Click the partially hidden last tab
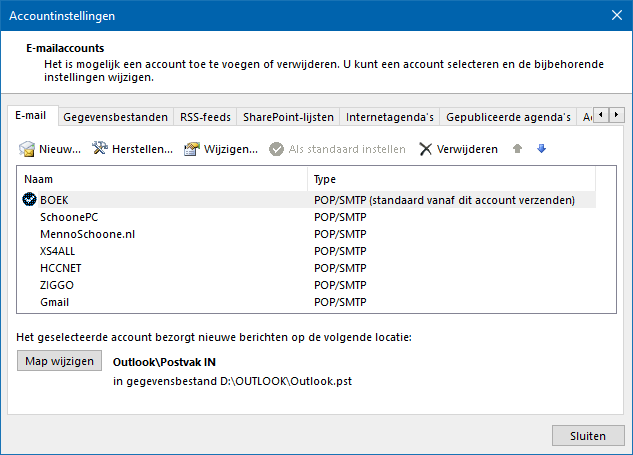The width and height of the screenshot is (633, 455). point(587,117)
